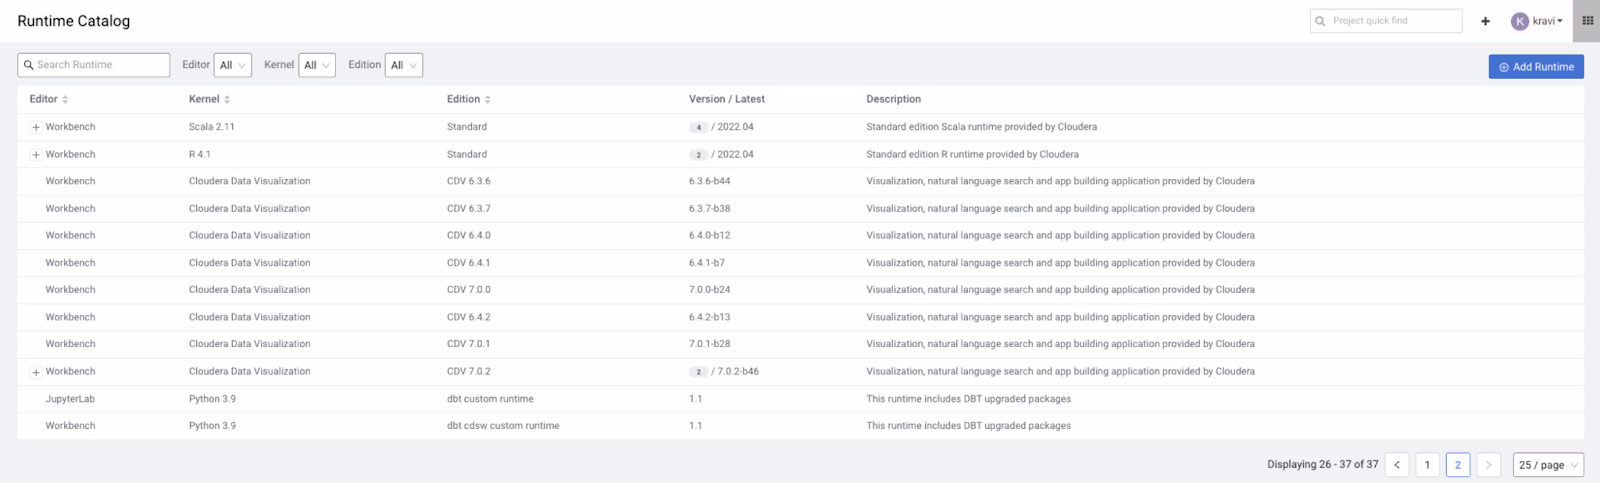
Task: Select page 2 in pagination
Action: (1458, 465)
